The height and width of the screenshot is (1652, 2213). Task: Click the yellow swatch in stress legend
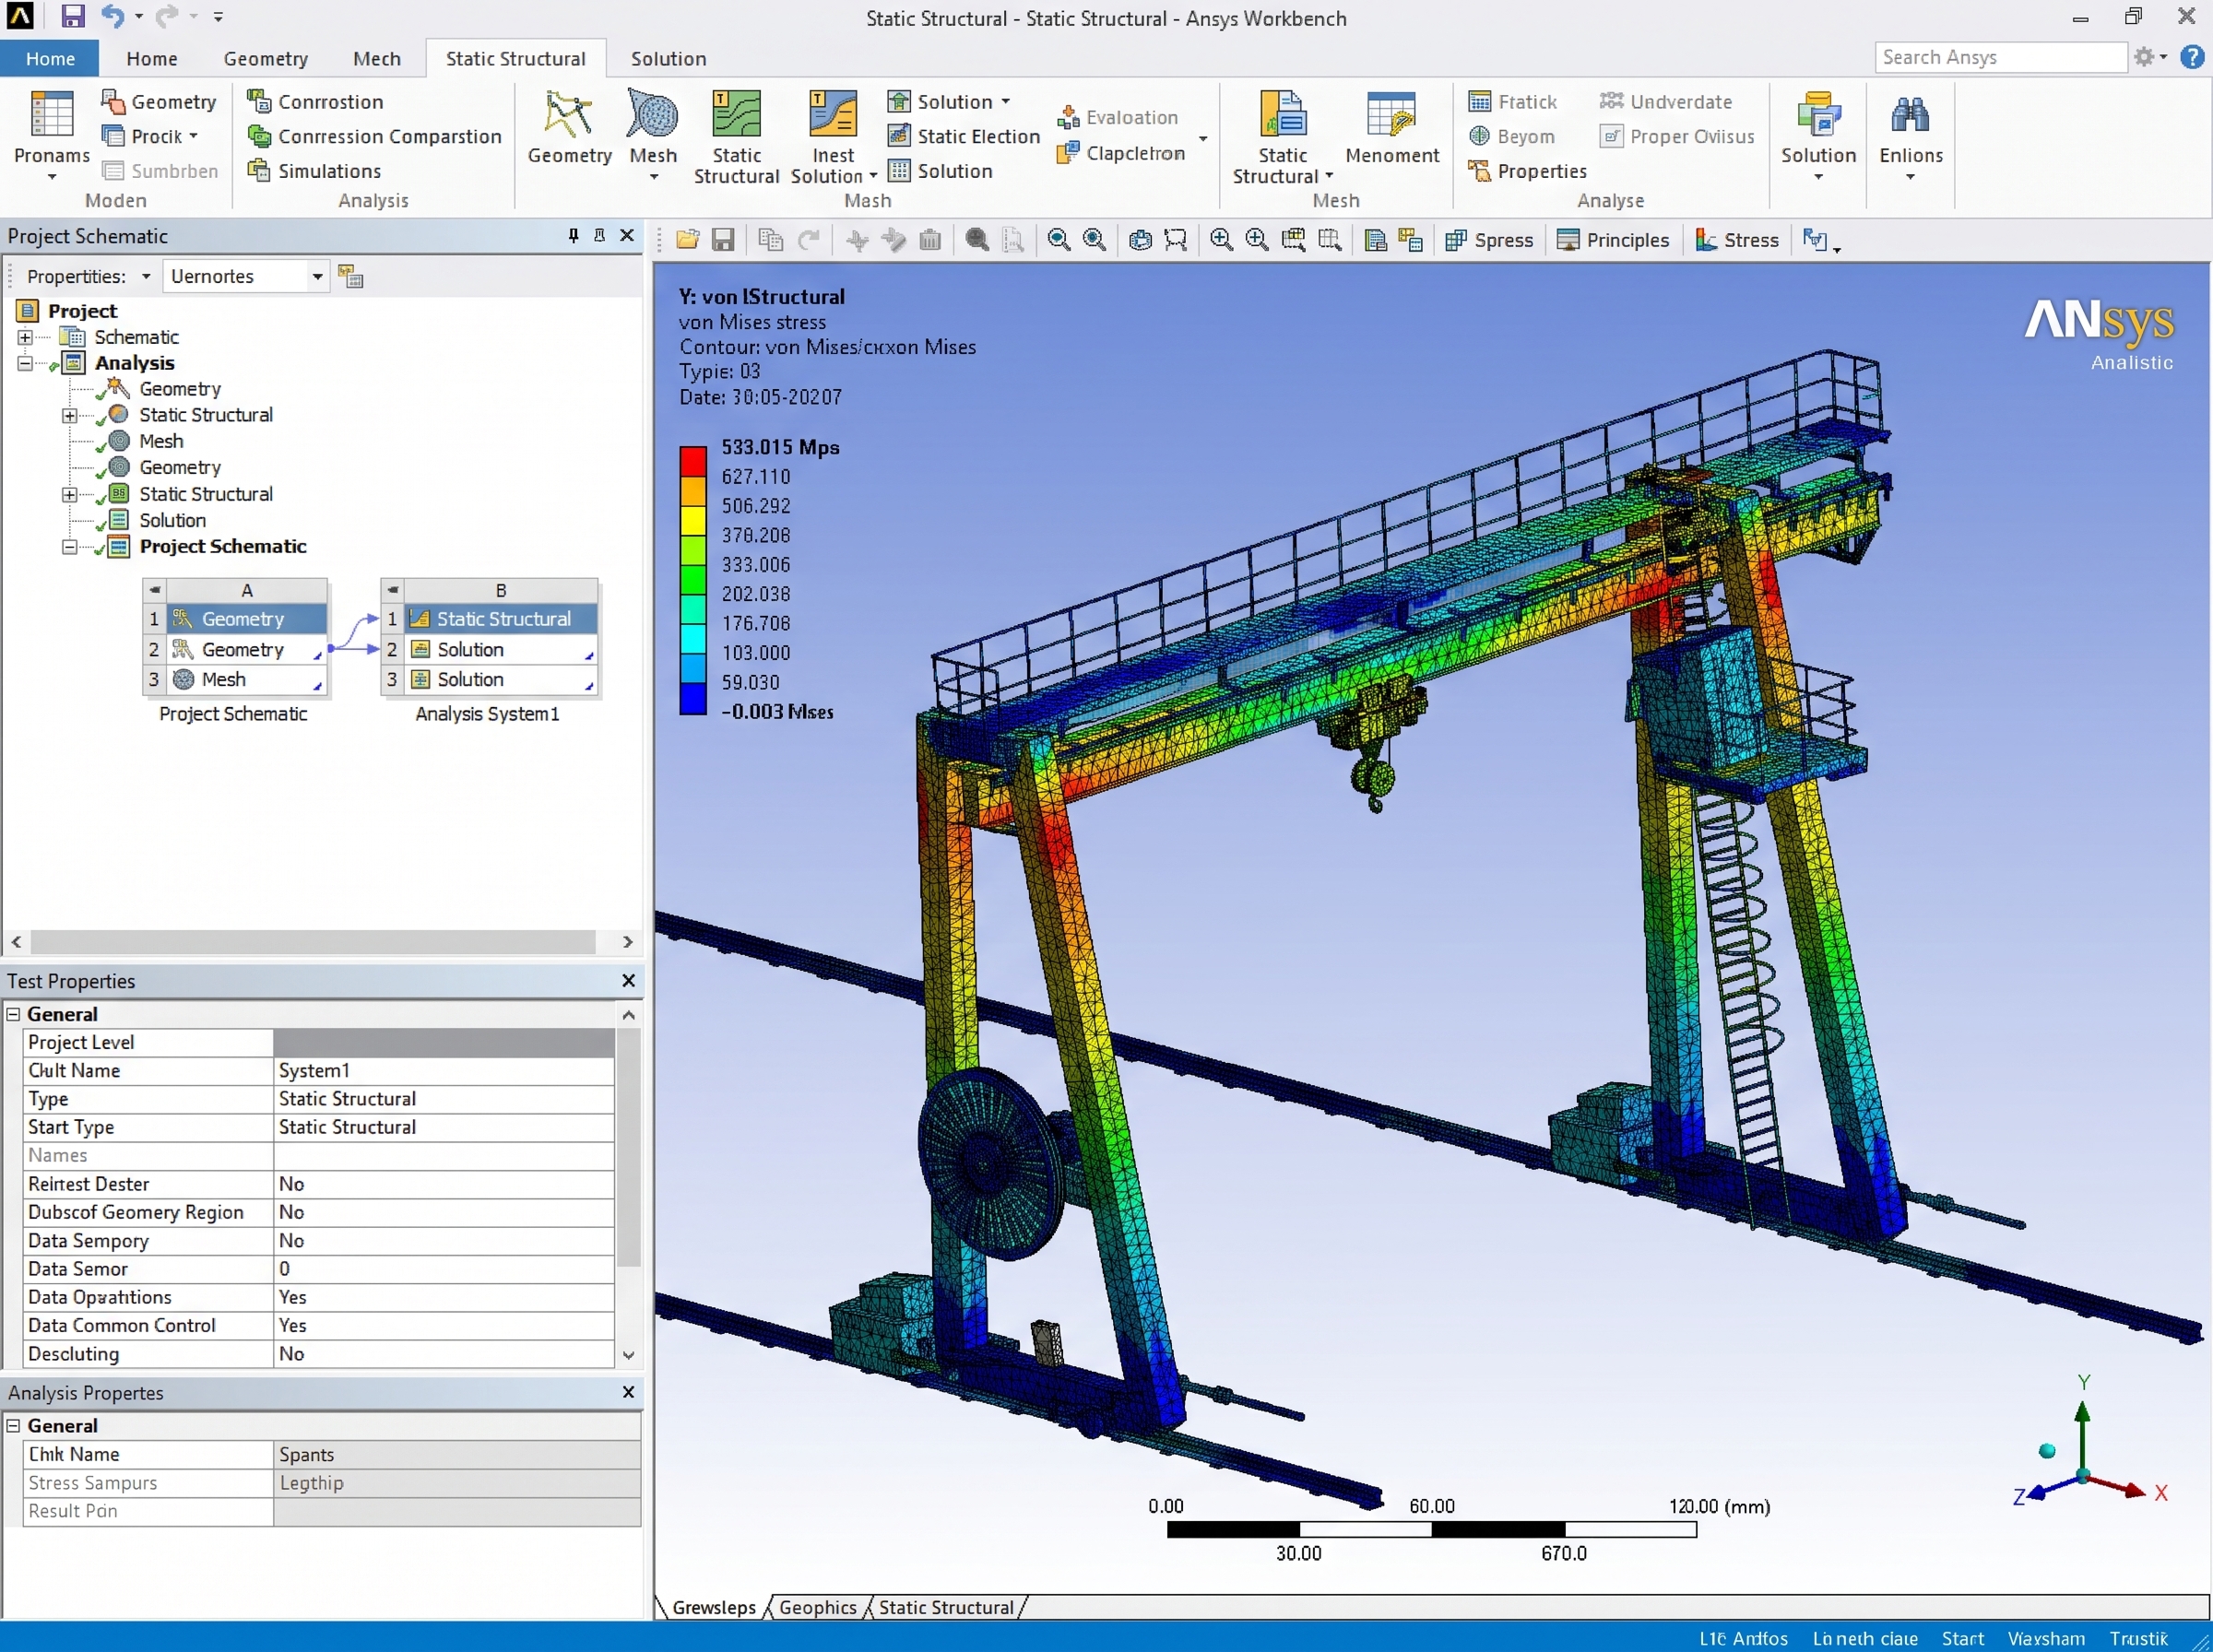coord(693,520)
